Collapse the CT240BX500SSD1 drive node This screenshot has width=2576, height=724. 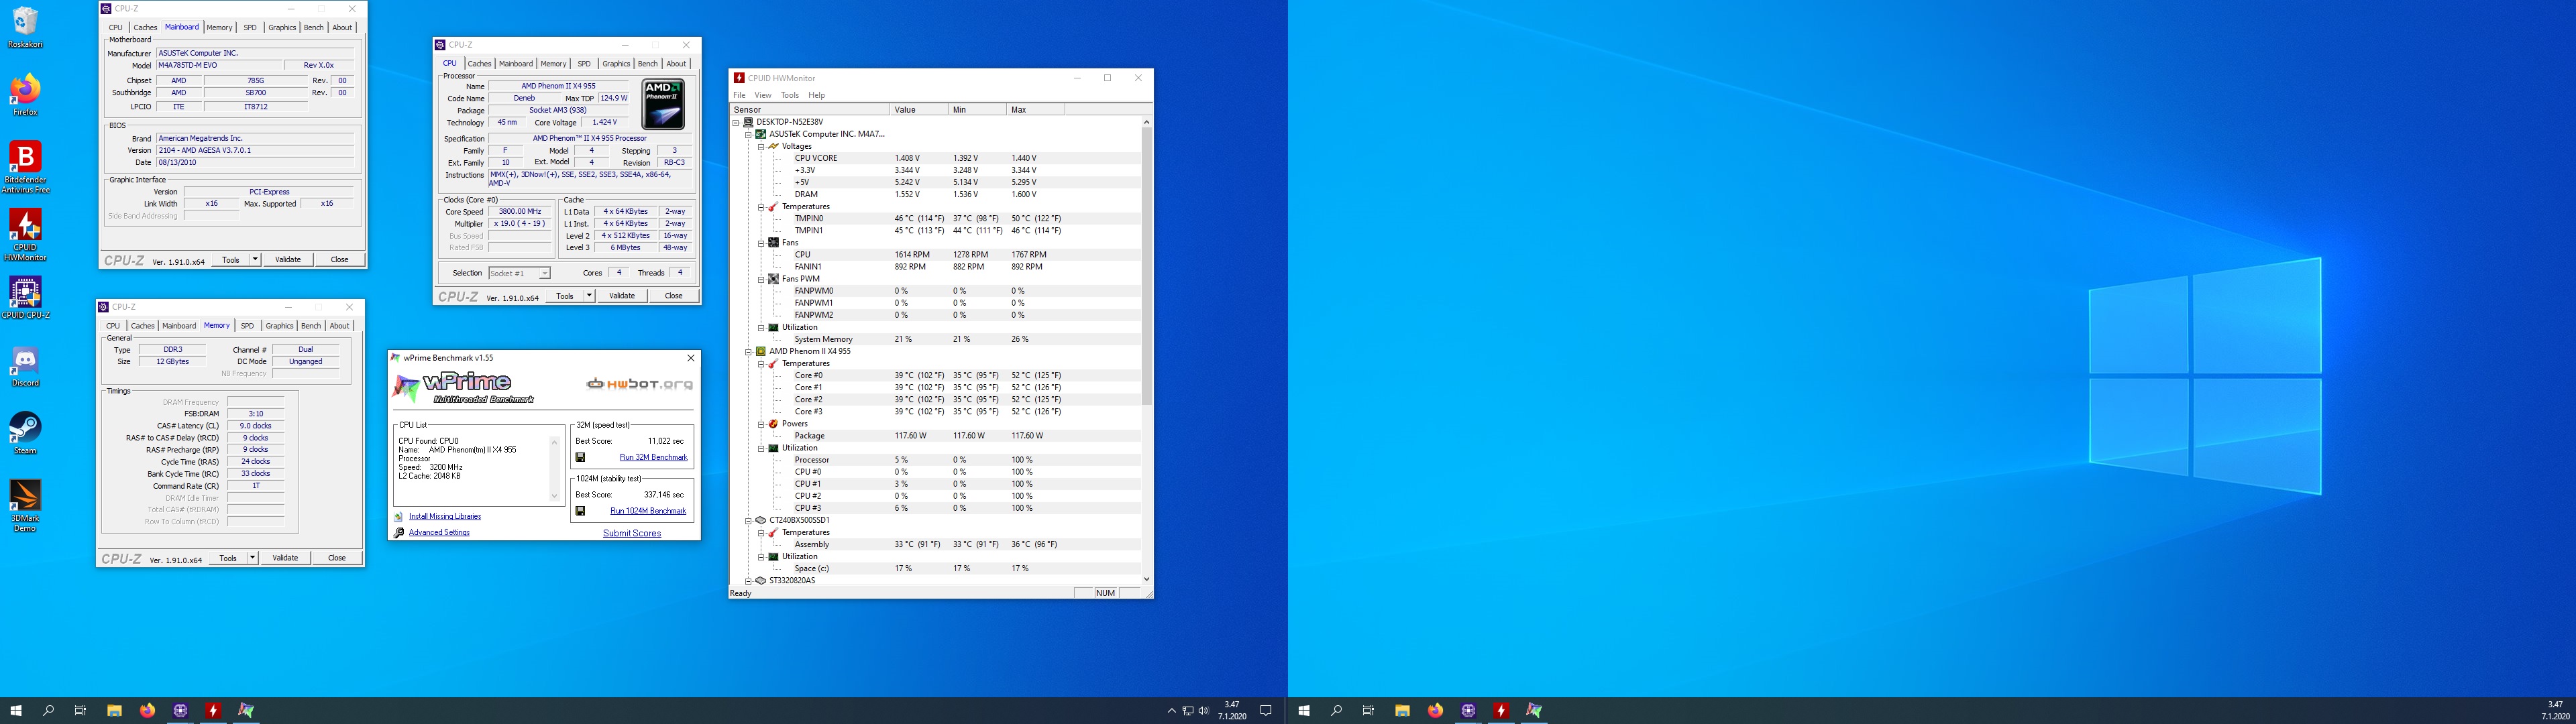(x=748, y=521)
